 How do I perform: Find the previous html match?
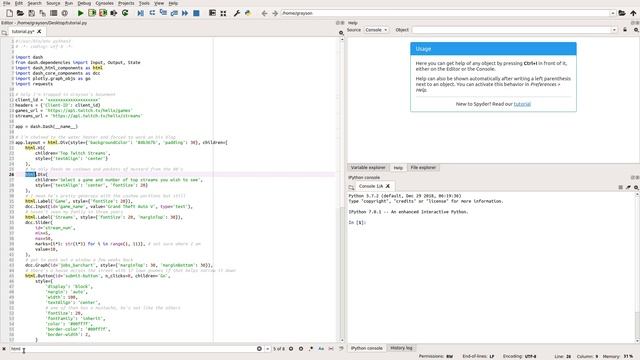[x=291, y=349]
